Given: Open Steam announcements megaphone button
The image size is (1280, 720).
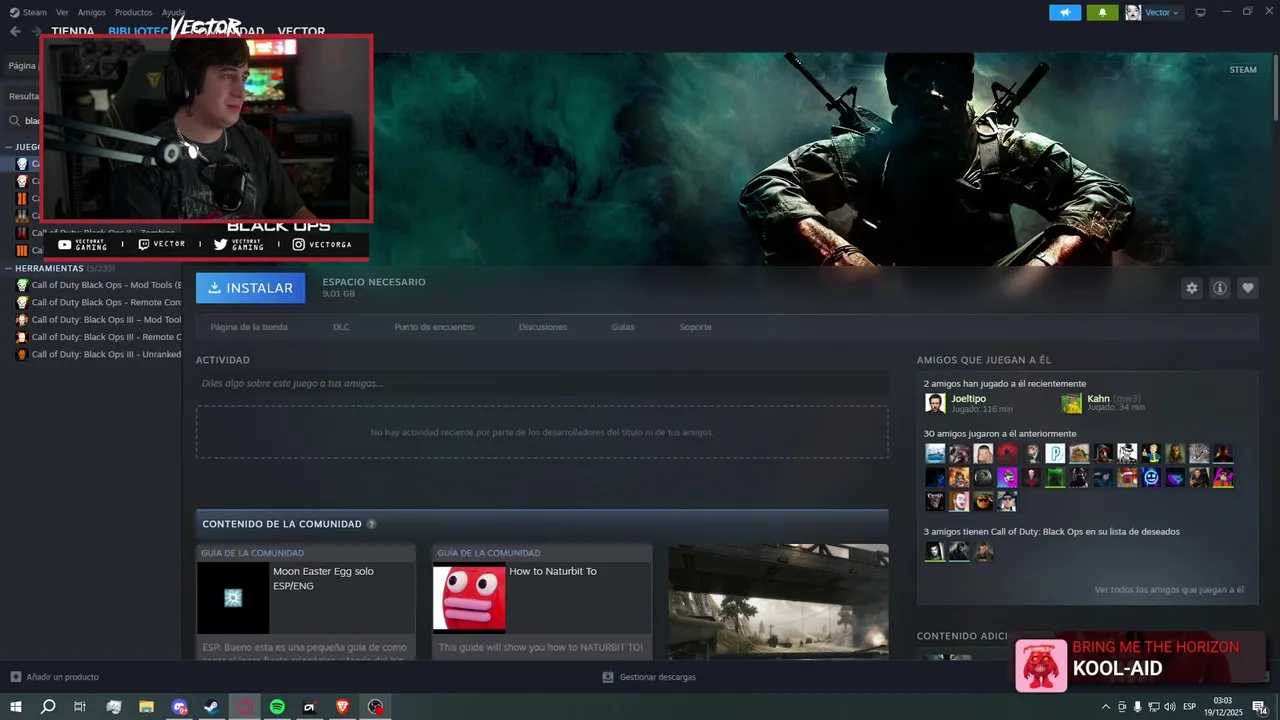Looking at the screenshot, I should pos(1065,12).
